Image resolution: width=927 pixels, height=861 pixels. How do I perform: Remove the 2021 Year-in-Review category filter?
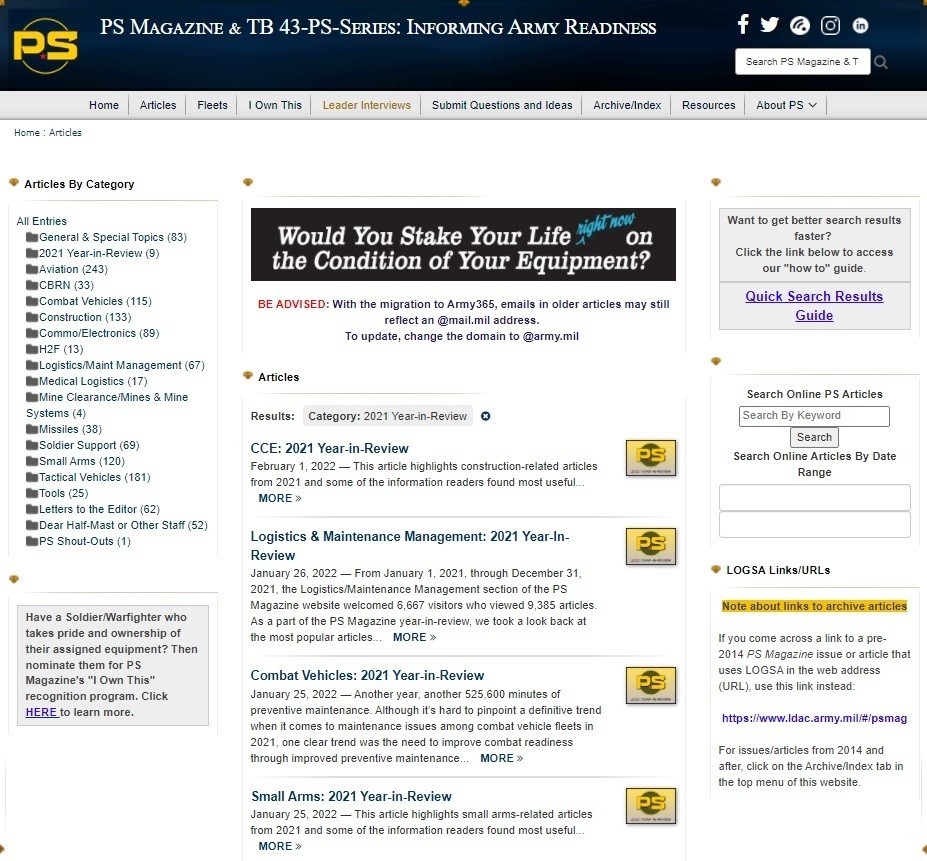[x=485, y=416]
